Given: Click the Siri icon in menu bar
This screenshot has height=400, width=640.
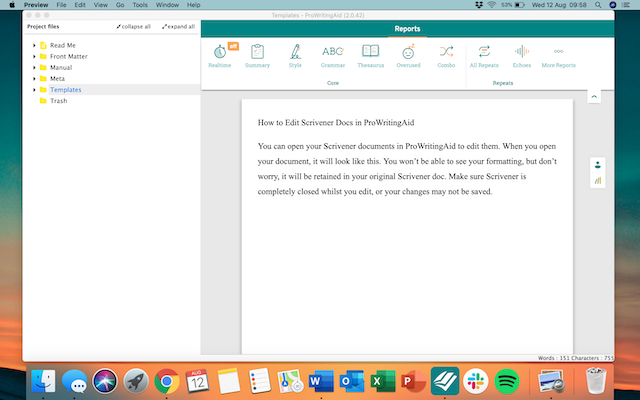Looking at the screenshot, I should point(612,5).
